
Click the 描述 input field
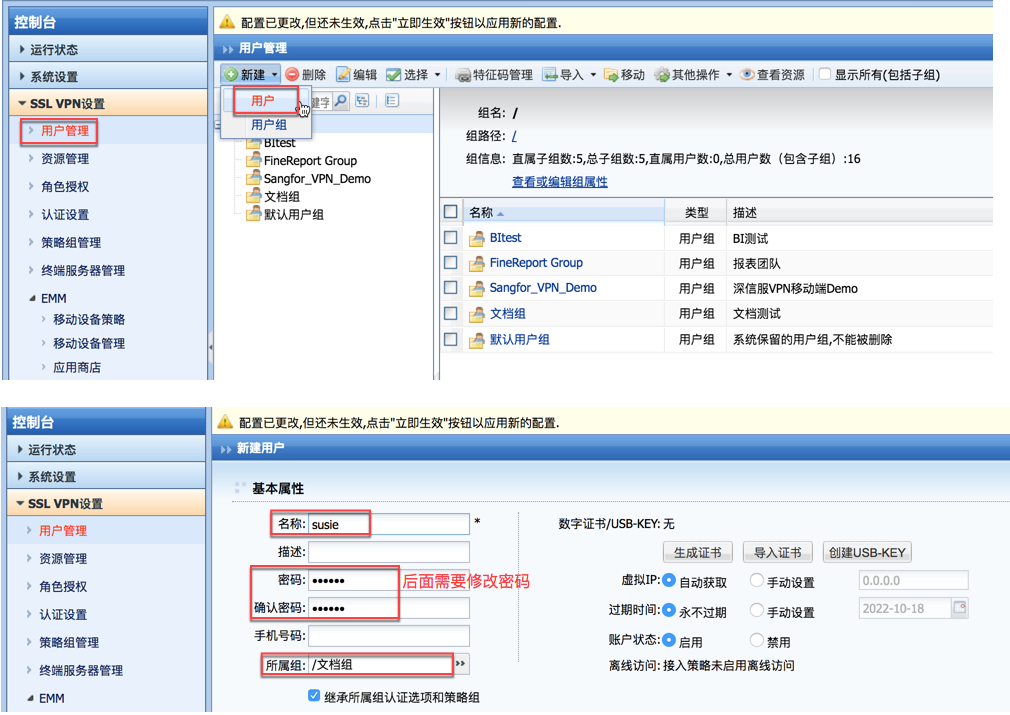tap(389, 552)
